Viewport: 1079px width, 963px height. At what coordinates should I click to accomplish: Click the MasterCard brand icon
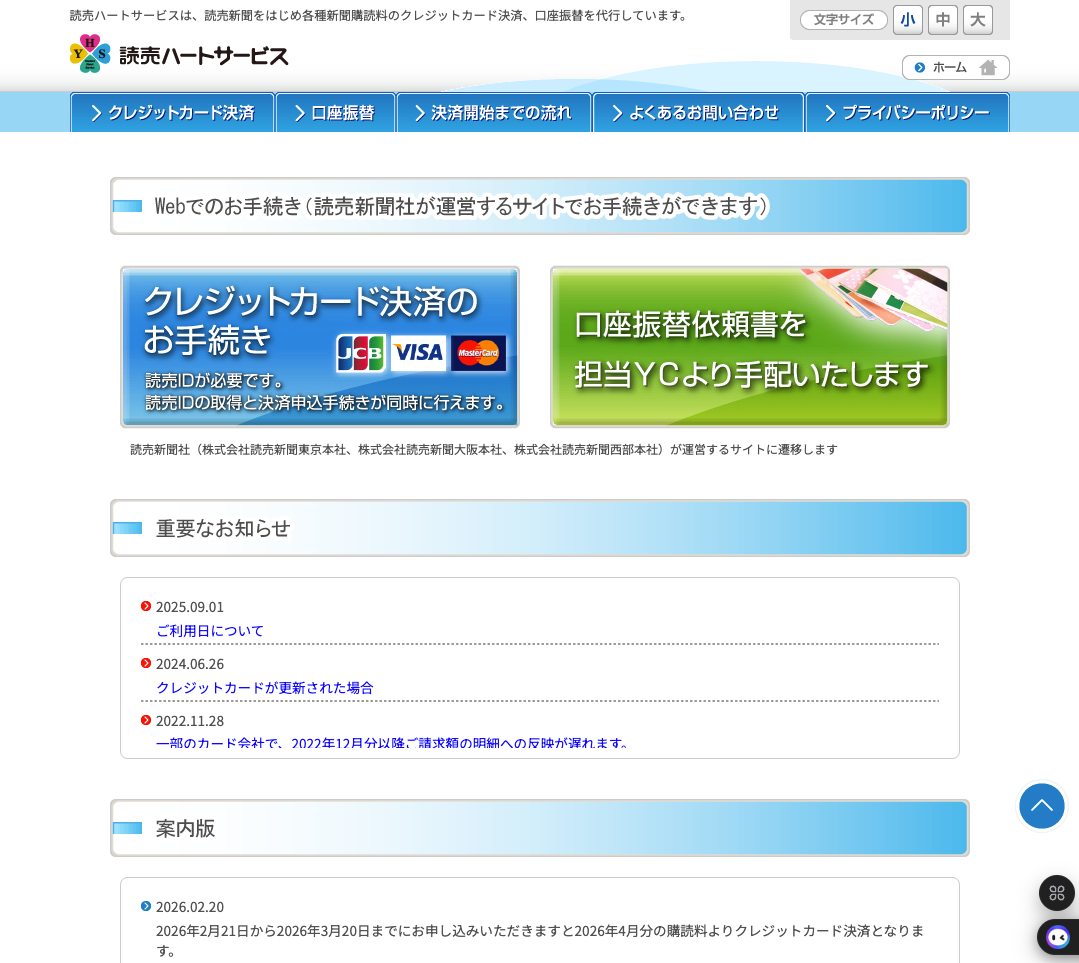(478, 353)
